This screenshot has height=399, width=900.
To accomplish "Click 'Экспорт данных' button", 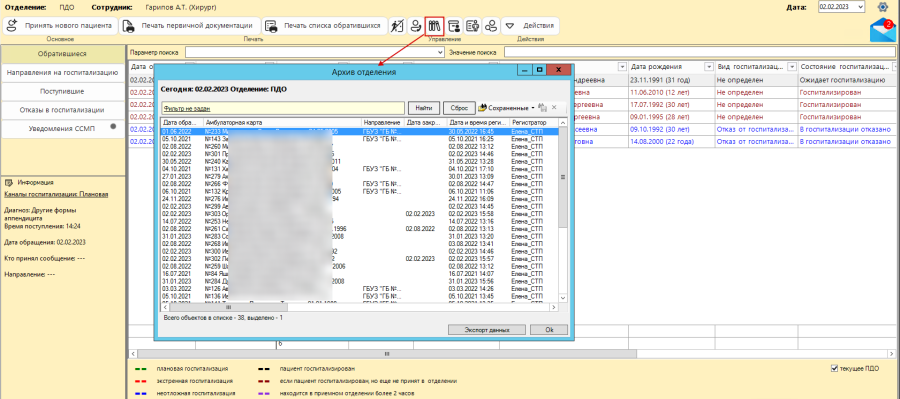I will (487, 330).
